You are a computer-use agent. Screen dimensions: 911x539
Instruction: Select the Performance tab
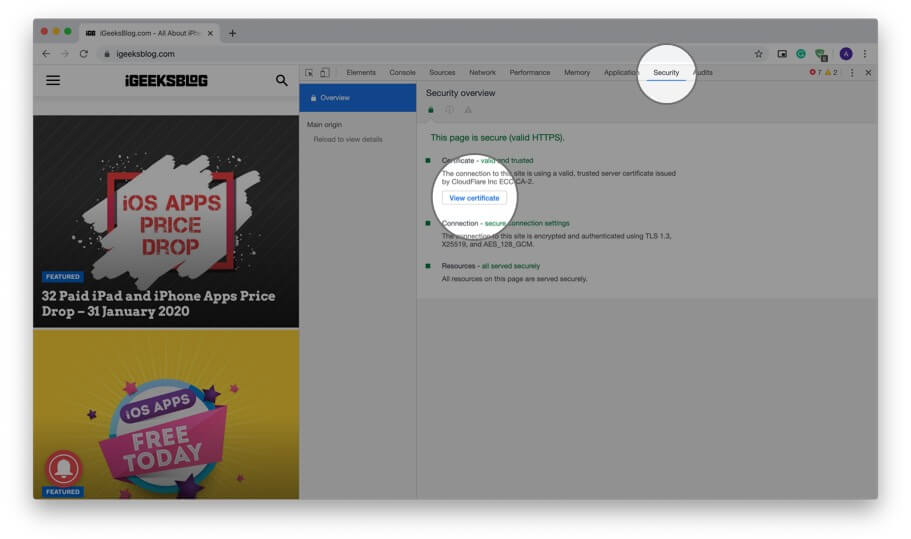tap(529, 73)
